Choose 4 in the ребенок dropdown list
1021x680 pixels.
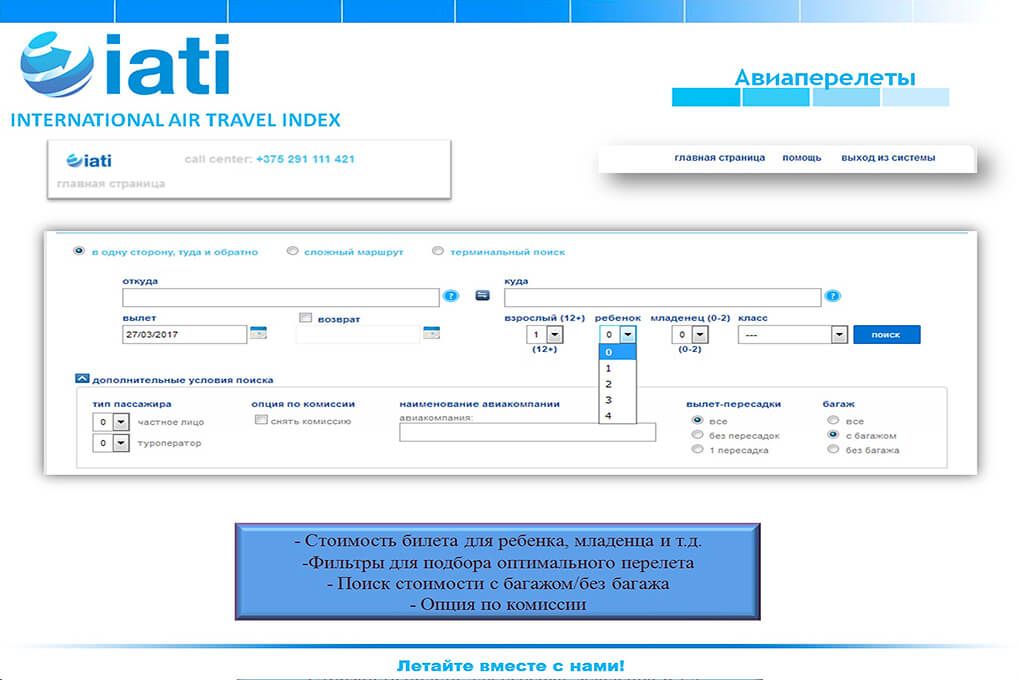(x=617, y=416)
